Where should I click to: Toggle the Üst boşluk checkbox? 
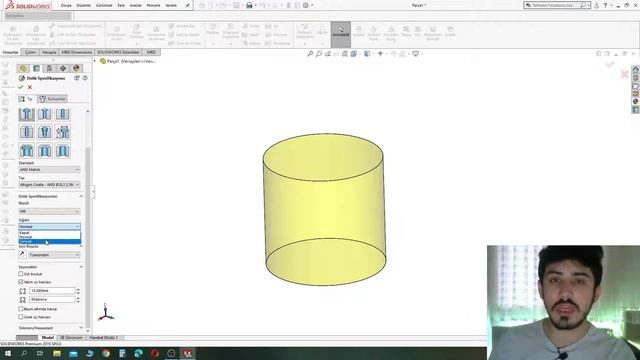click(x=21, y=274)
